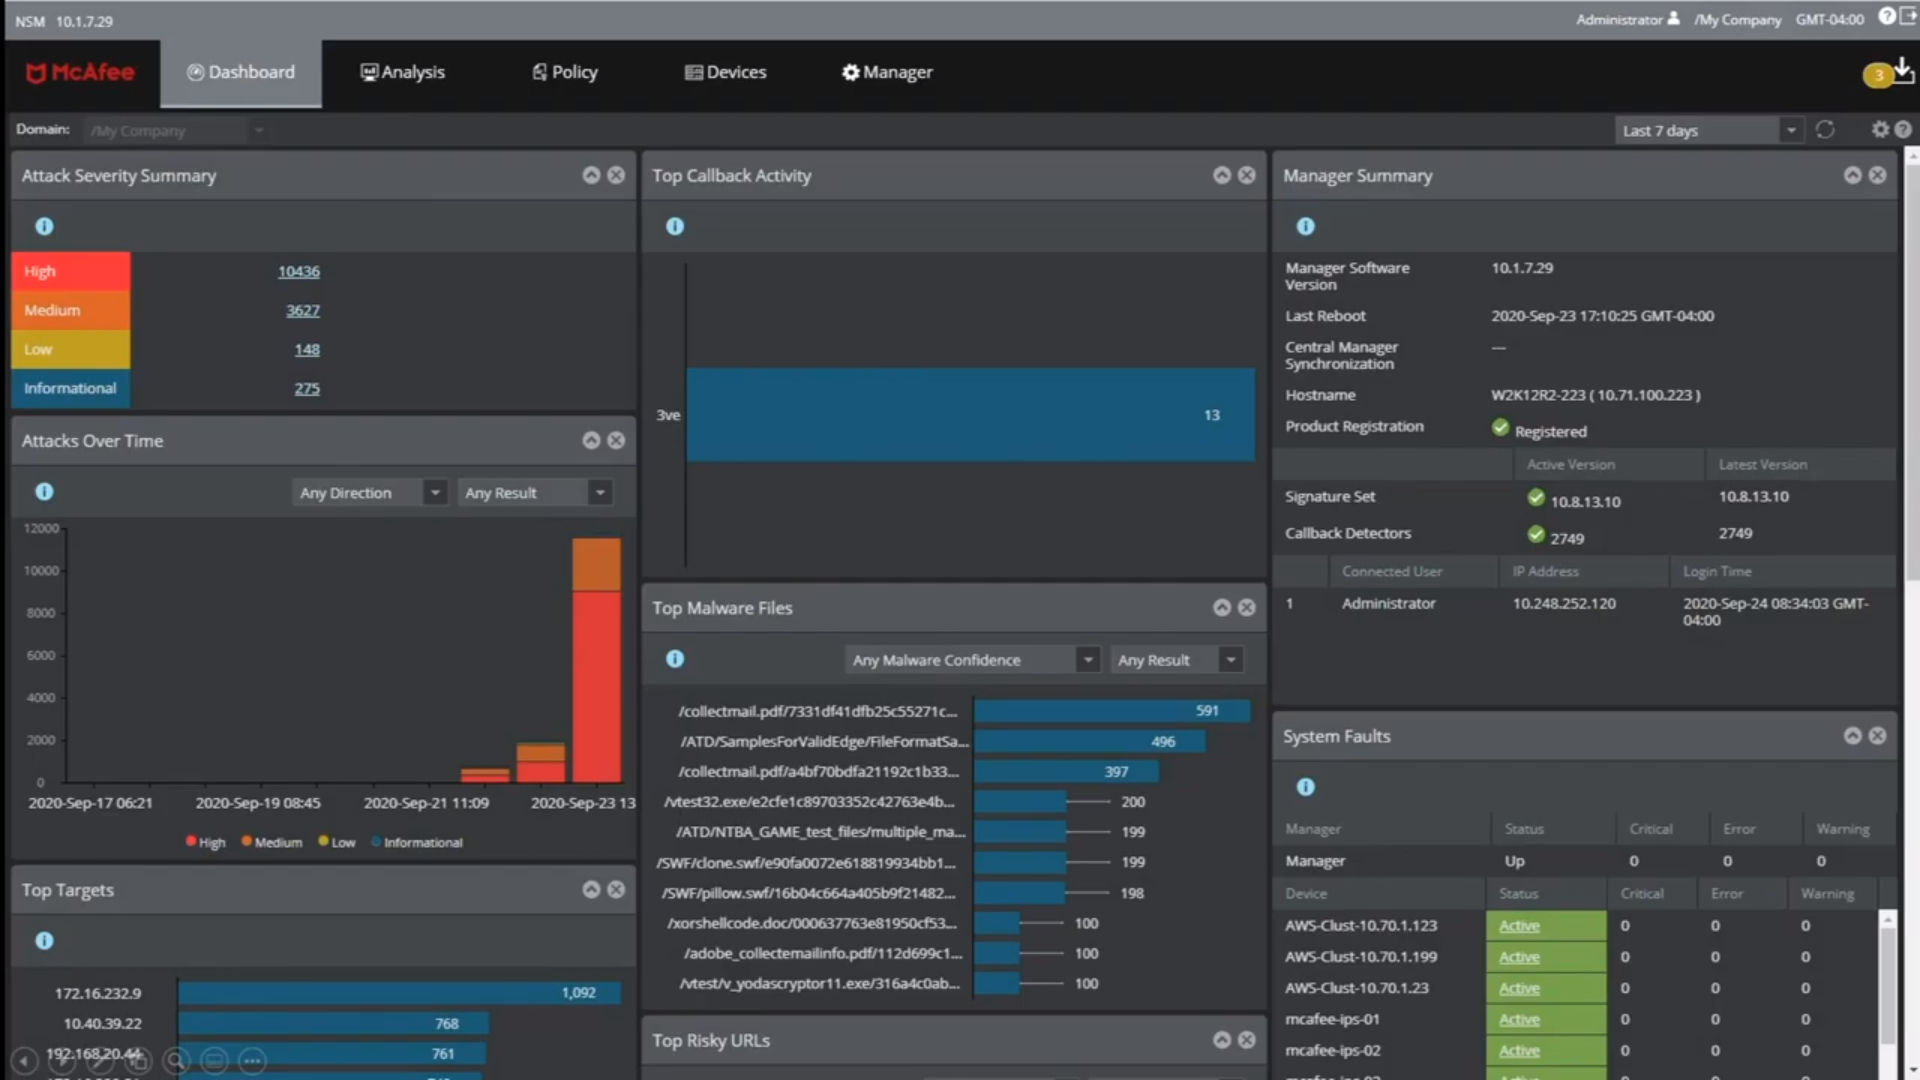Switch to the Analysis tab
The width and height of the screenshot is (1920, 1080).
402,72
